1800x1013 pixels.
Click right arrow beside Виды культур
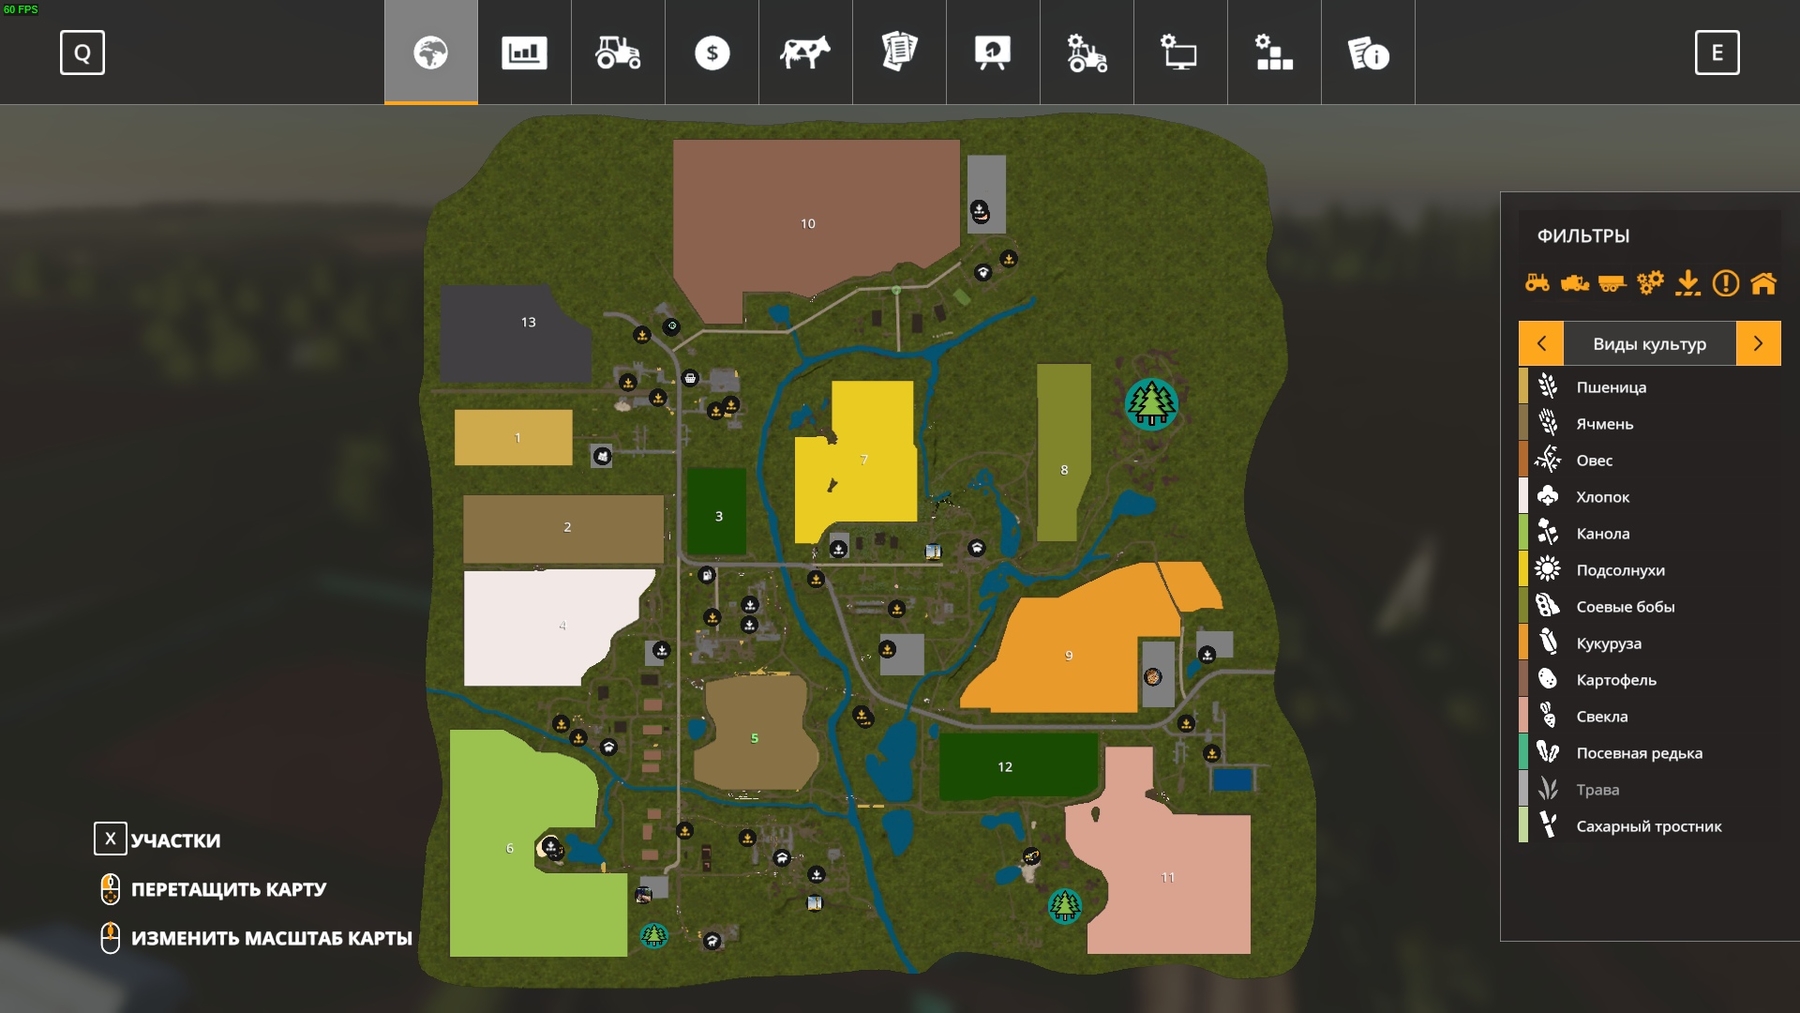pyautogui.click(x=1758, y=344)
